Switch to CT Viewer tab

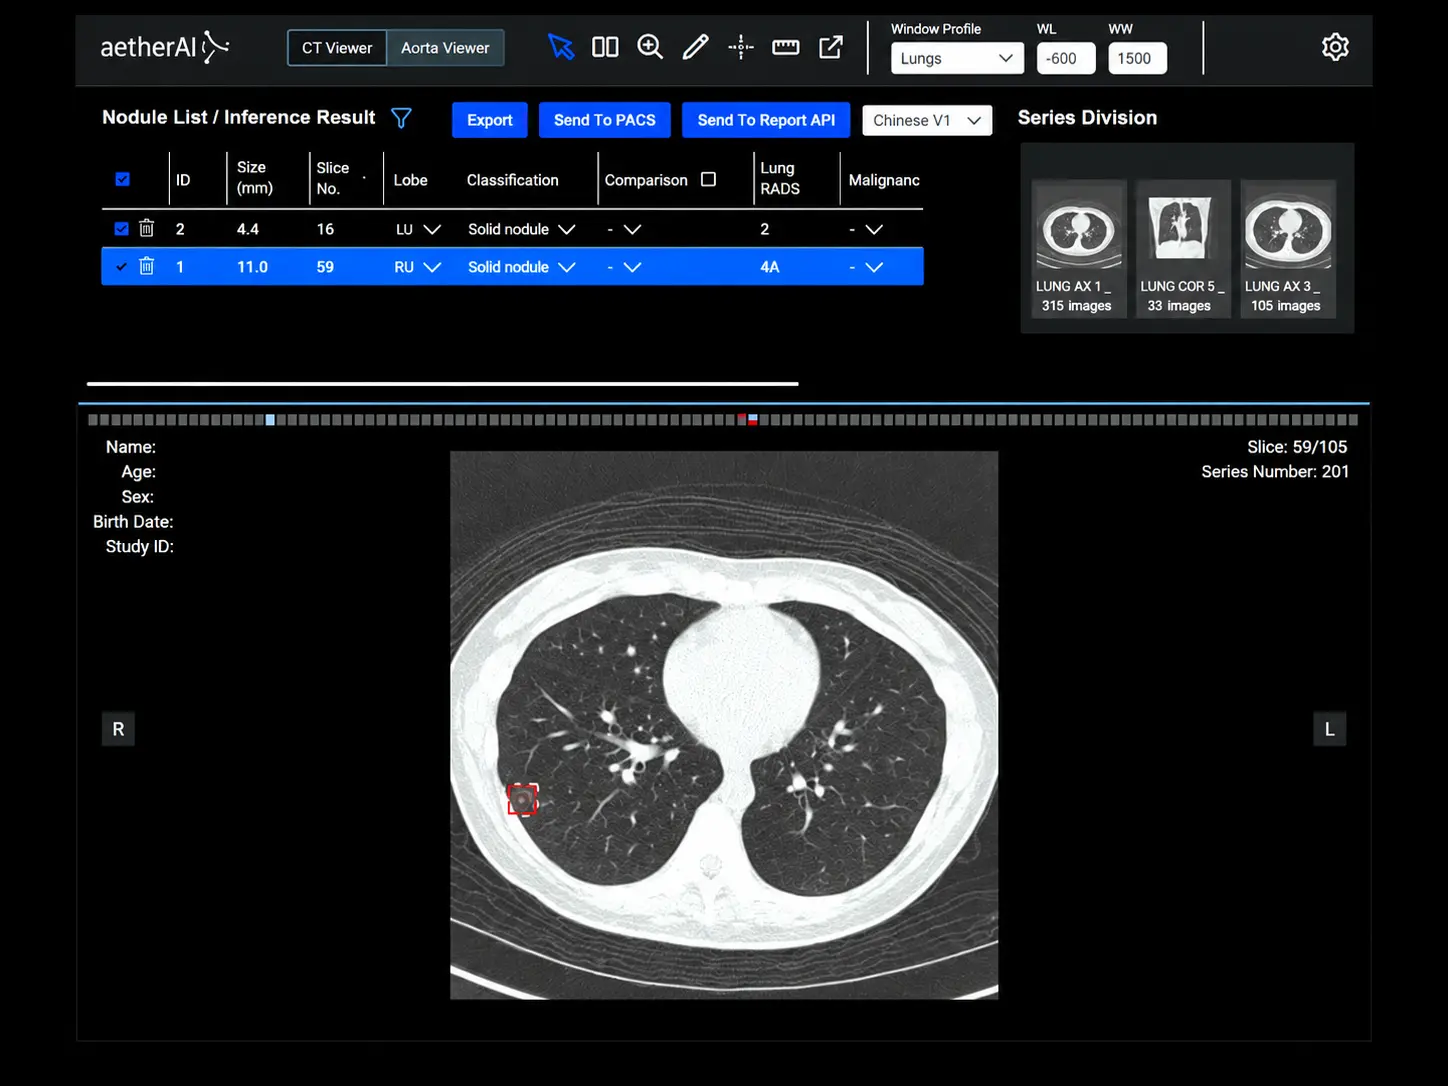point(337,48)
